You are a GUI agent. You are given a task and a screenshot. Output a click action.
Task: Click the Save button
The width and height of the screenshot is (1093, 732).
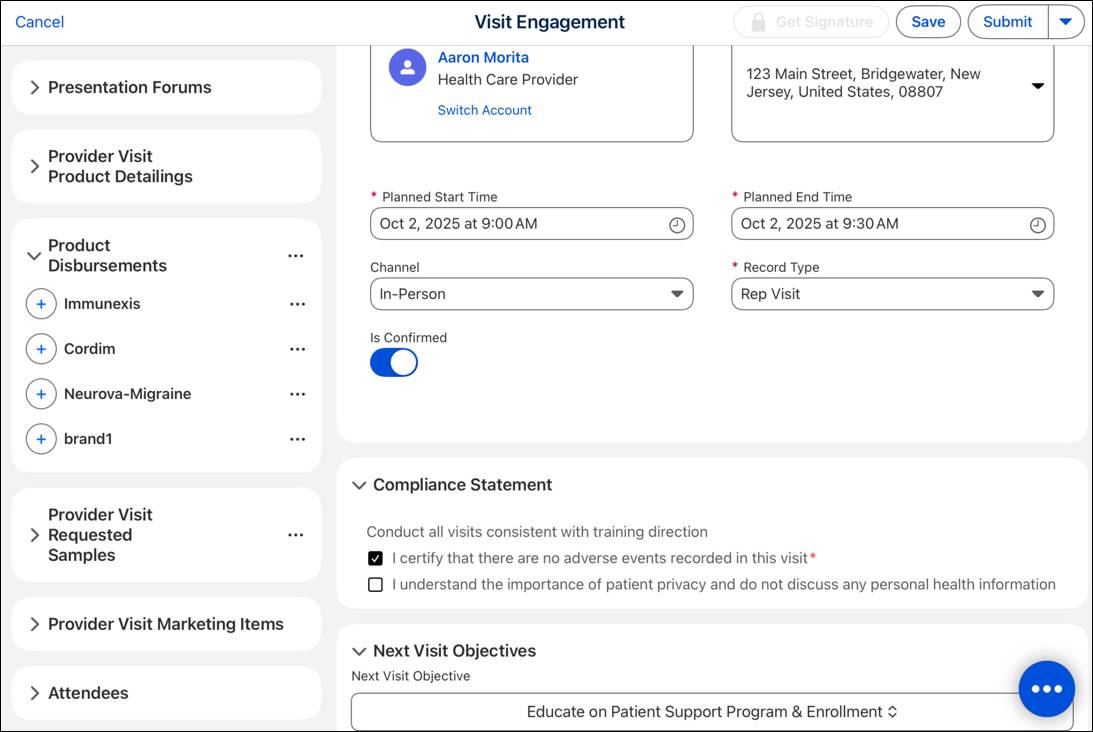[x=928, y=22]
